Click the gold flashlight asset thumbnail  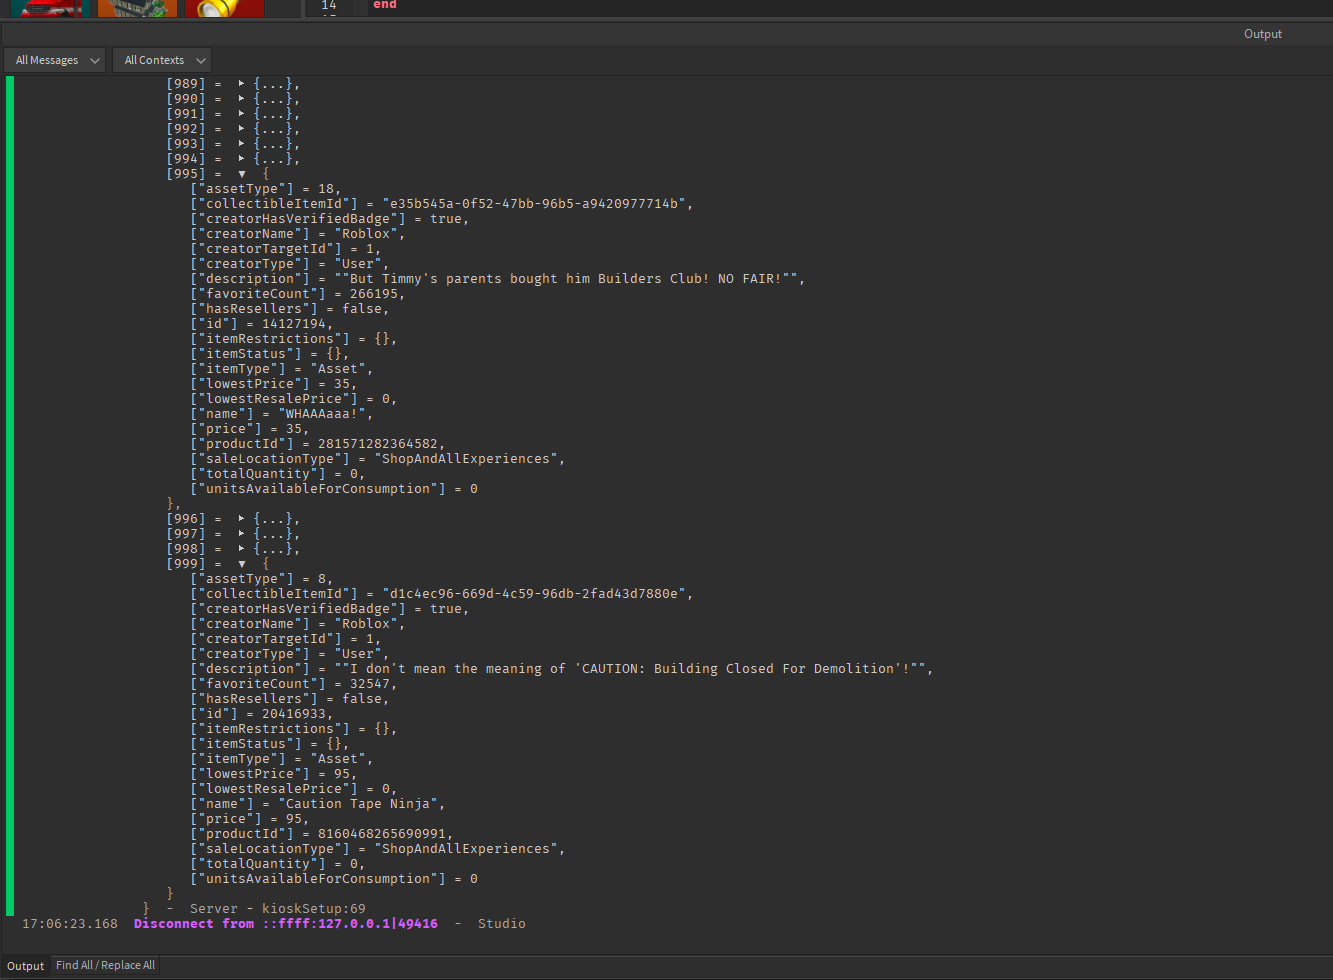click(x=223, y=9)
